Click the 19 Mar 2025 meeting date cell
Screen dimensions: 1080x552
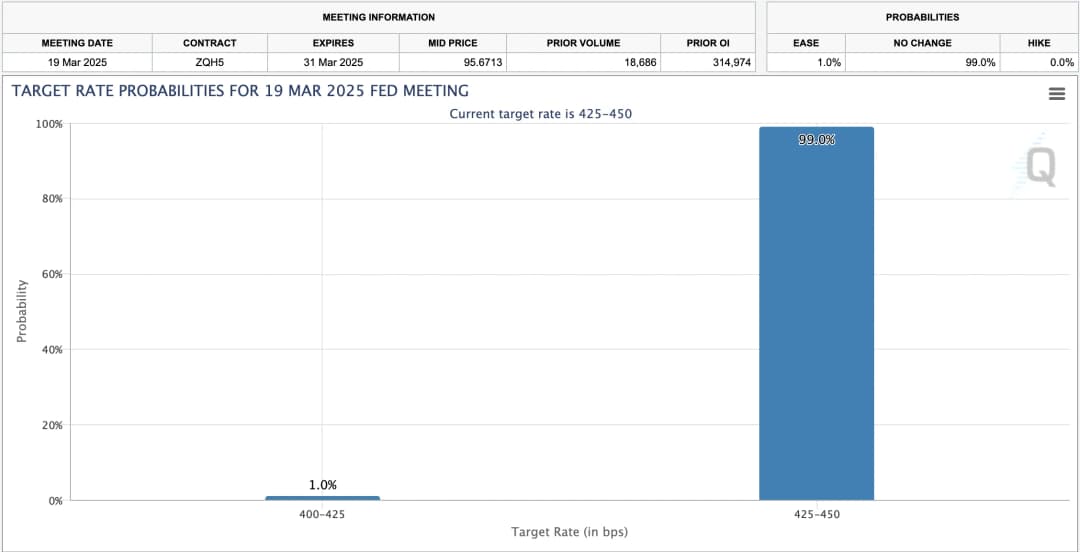(x=77, y=62)
